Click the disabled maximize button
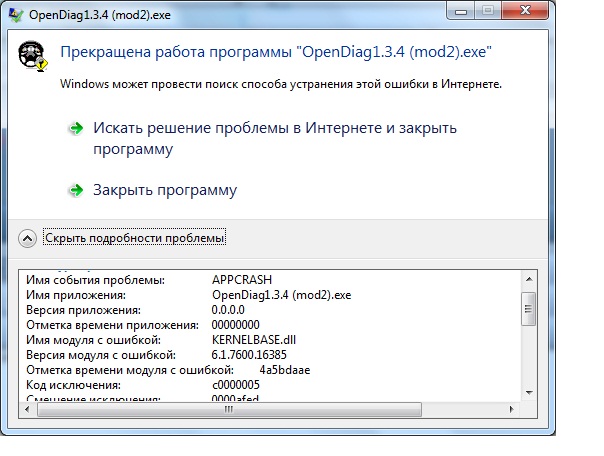Viewport: 604px width, 456px height. tap(488, 11)
